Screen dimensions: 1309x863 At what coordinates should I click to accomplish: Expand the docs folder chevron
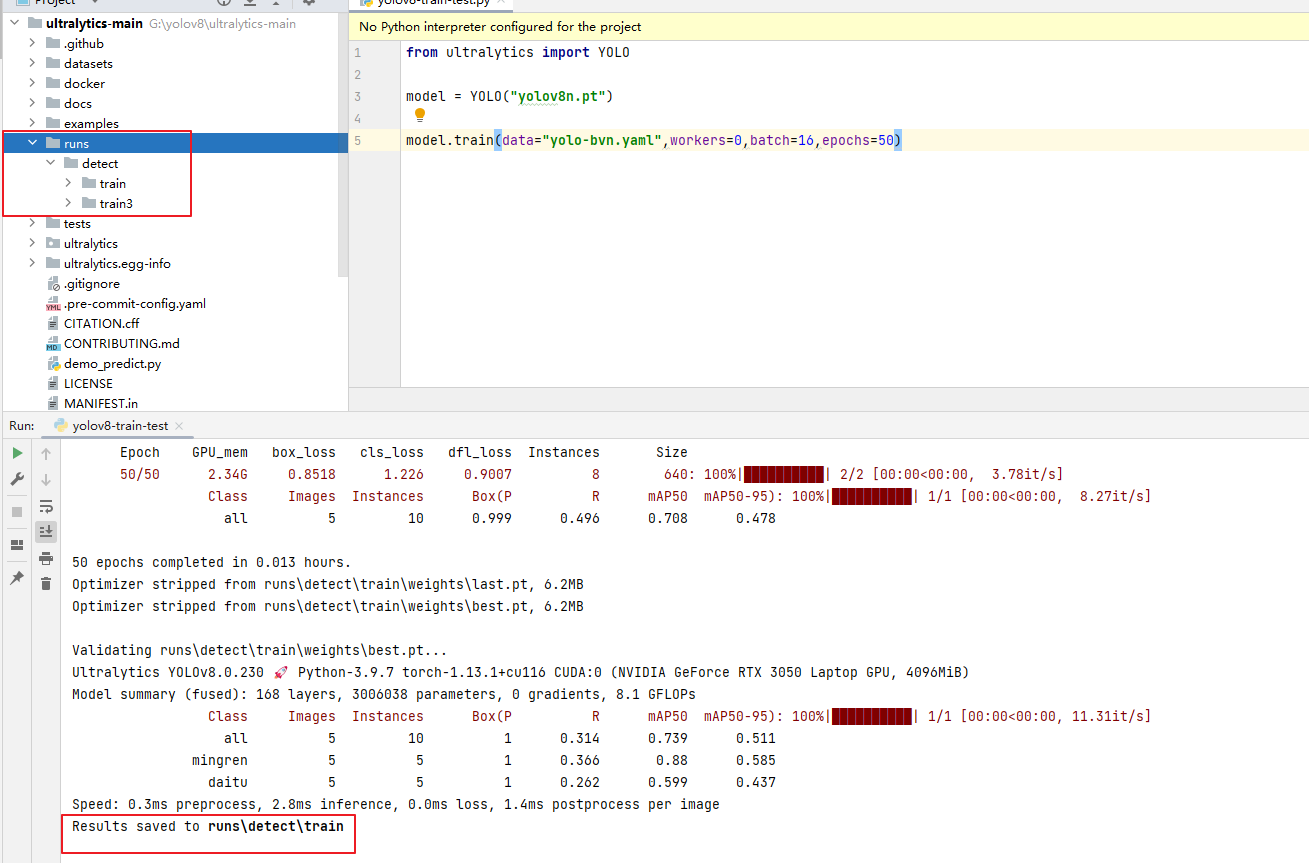[32, 103]
